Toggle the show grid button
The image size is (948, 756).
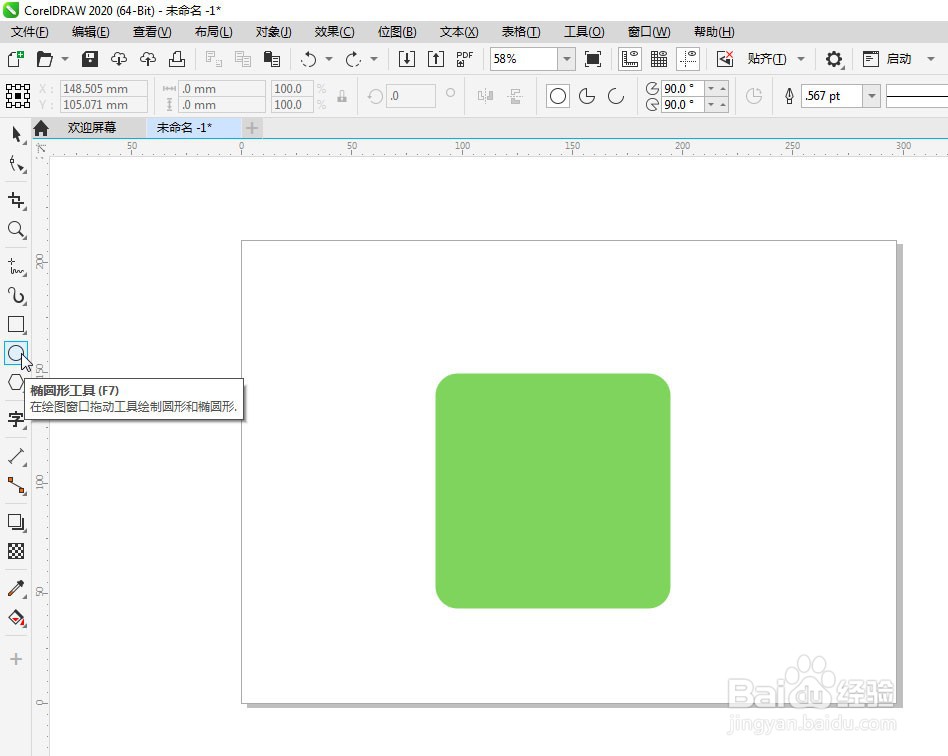659,59
